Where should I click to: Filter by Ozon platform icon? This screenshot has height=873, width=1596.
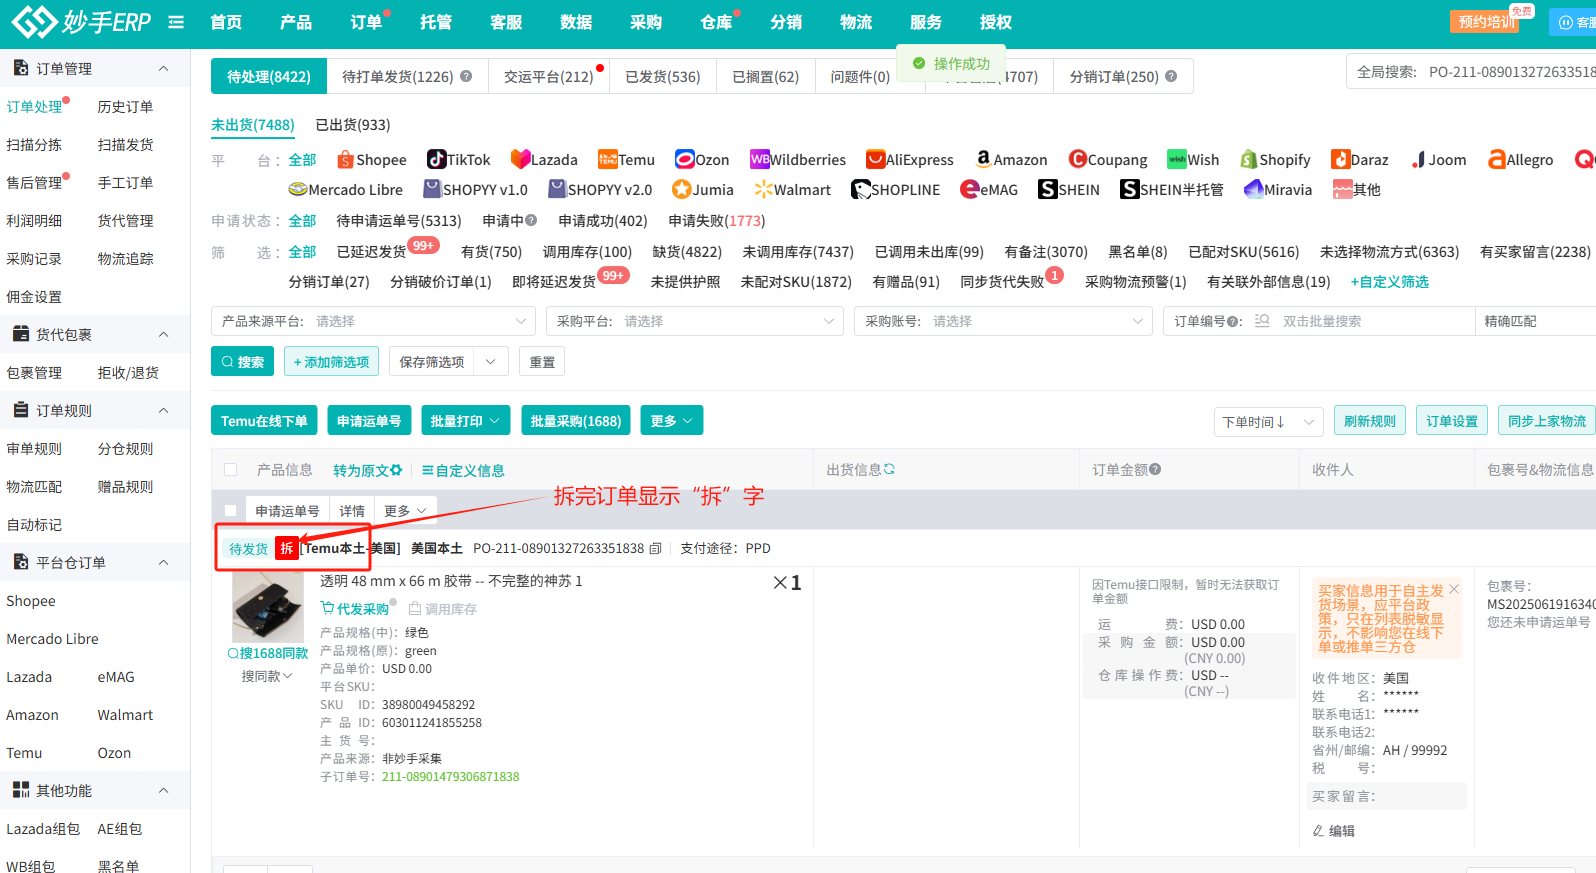click(684, 159)
